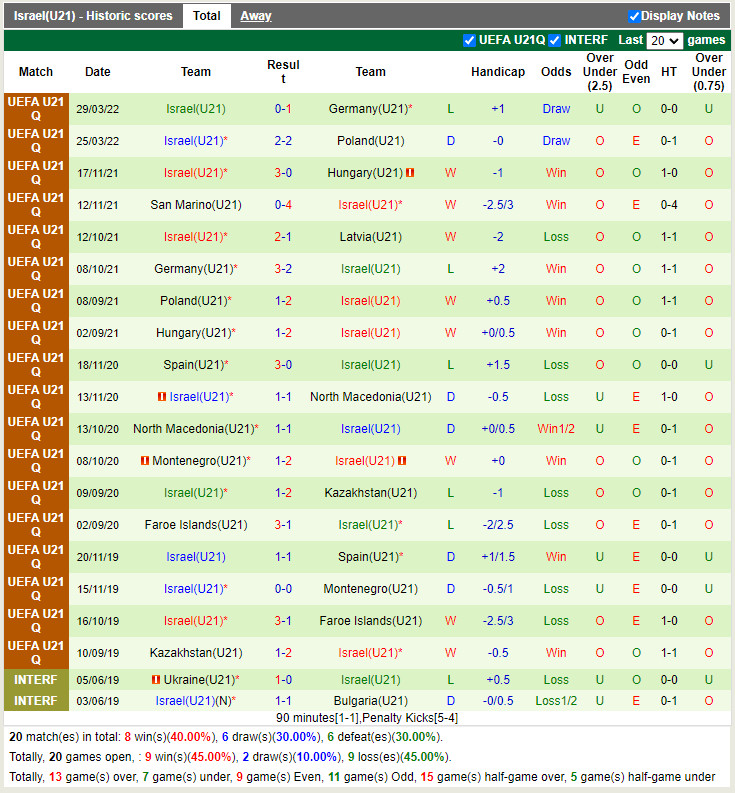735x793 pixels.
Task: Click the Handicap column header
Action: click(x=498, y=72)
